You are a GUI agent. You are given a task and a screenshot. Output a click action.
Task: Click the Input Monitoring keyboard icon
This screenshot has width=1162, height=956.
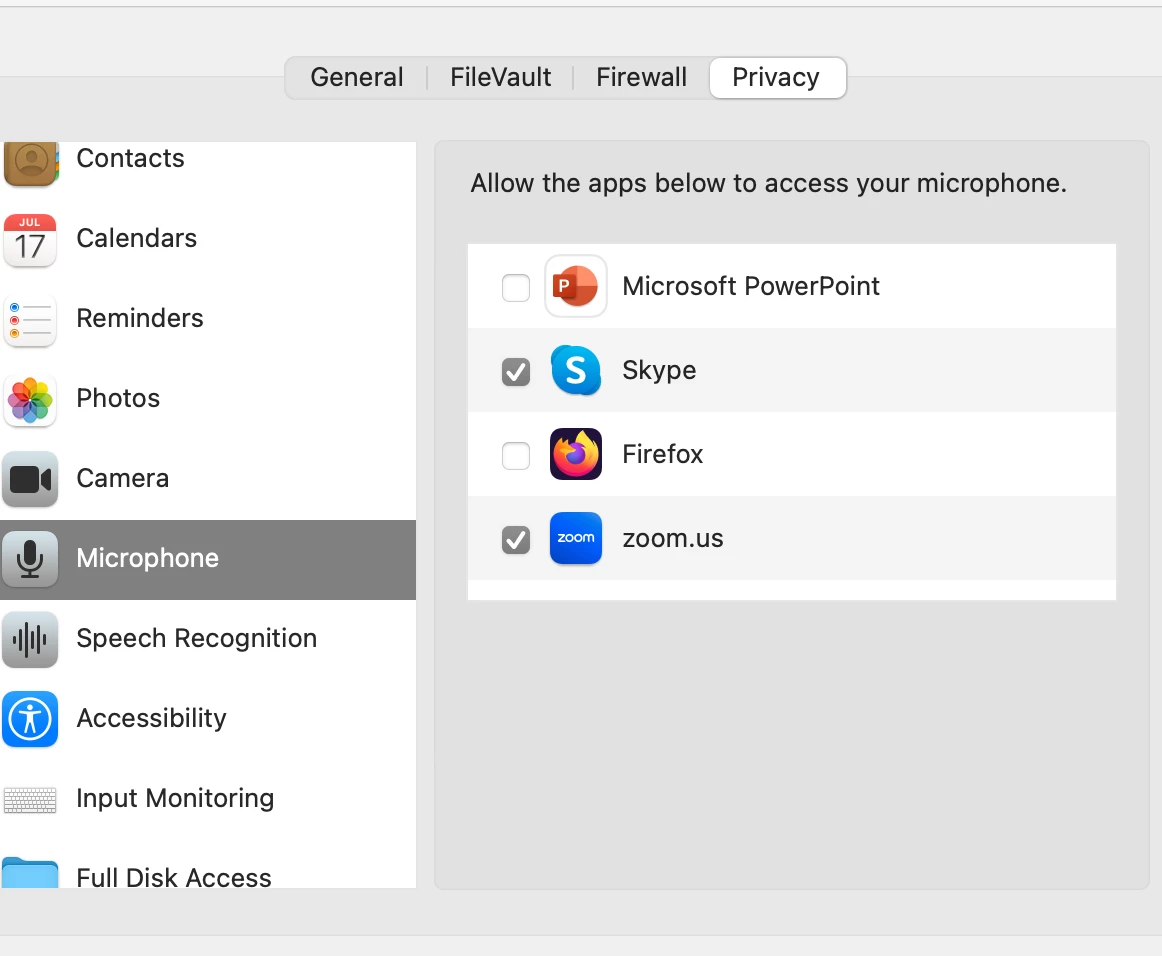(30, 800)
